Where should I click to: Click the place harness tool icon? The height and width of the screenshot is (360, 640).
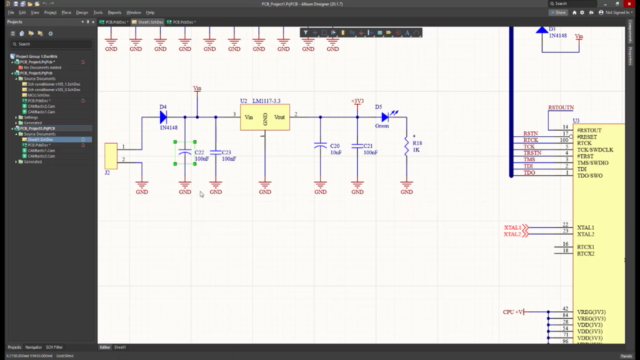370,33
